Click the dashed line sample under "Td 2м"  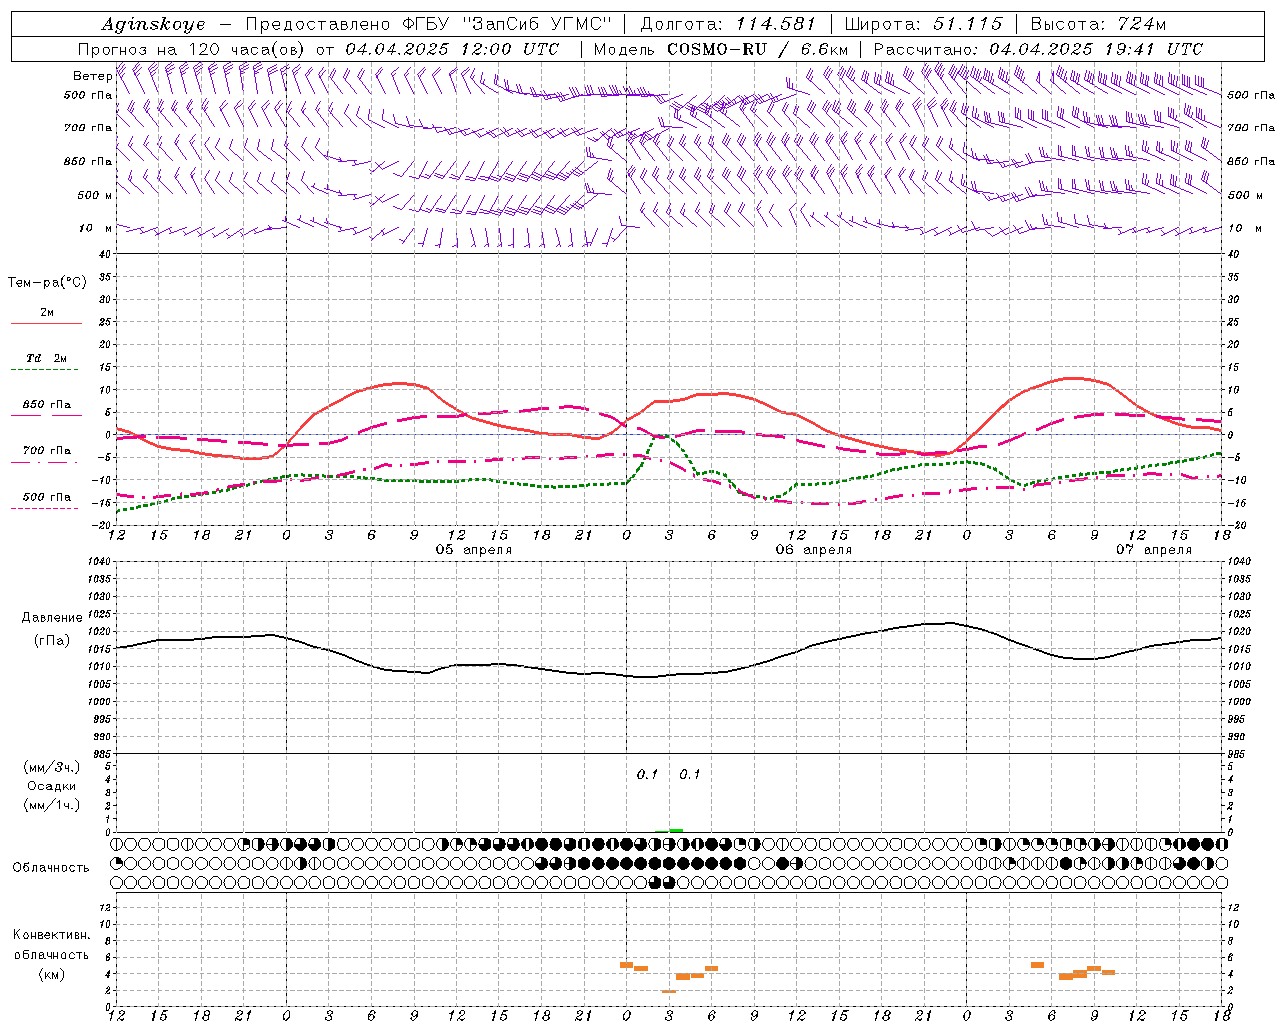pos(45,370)
